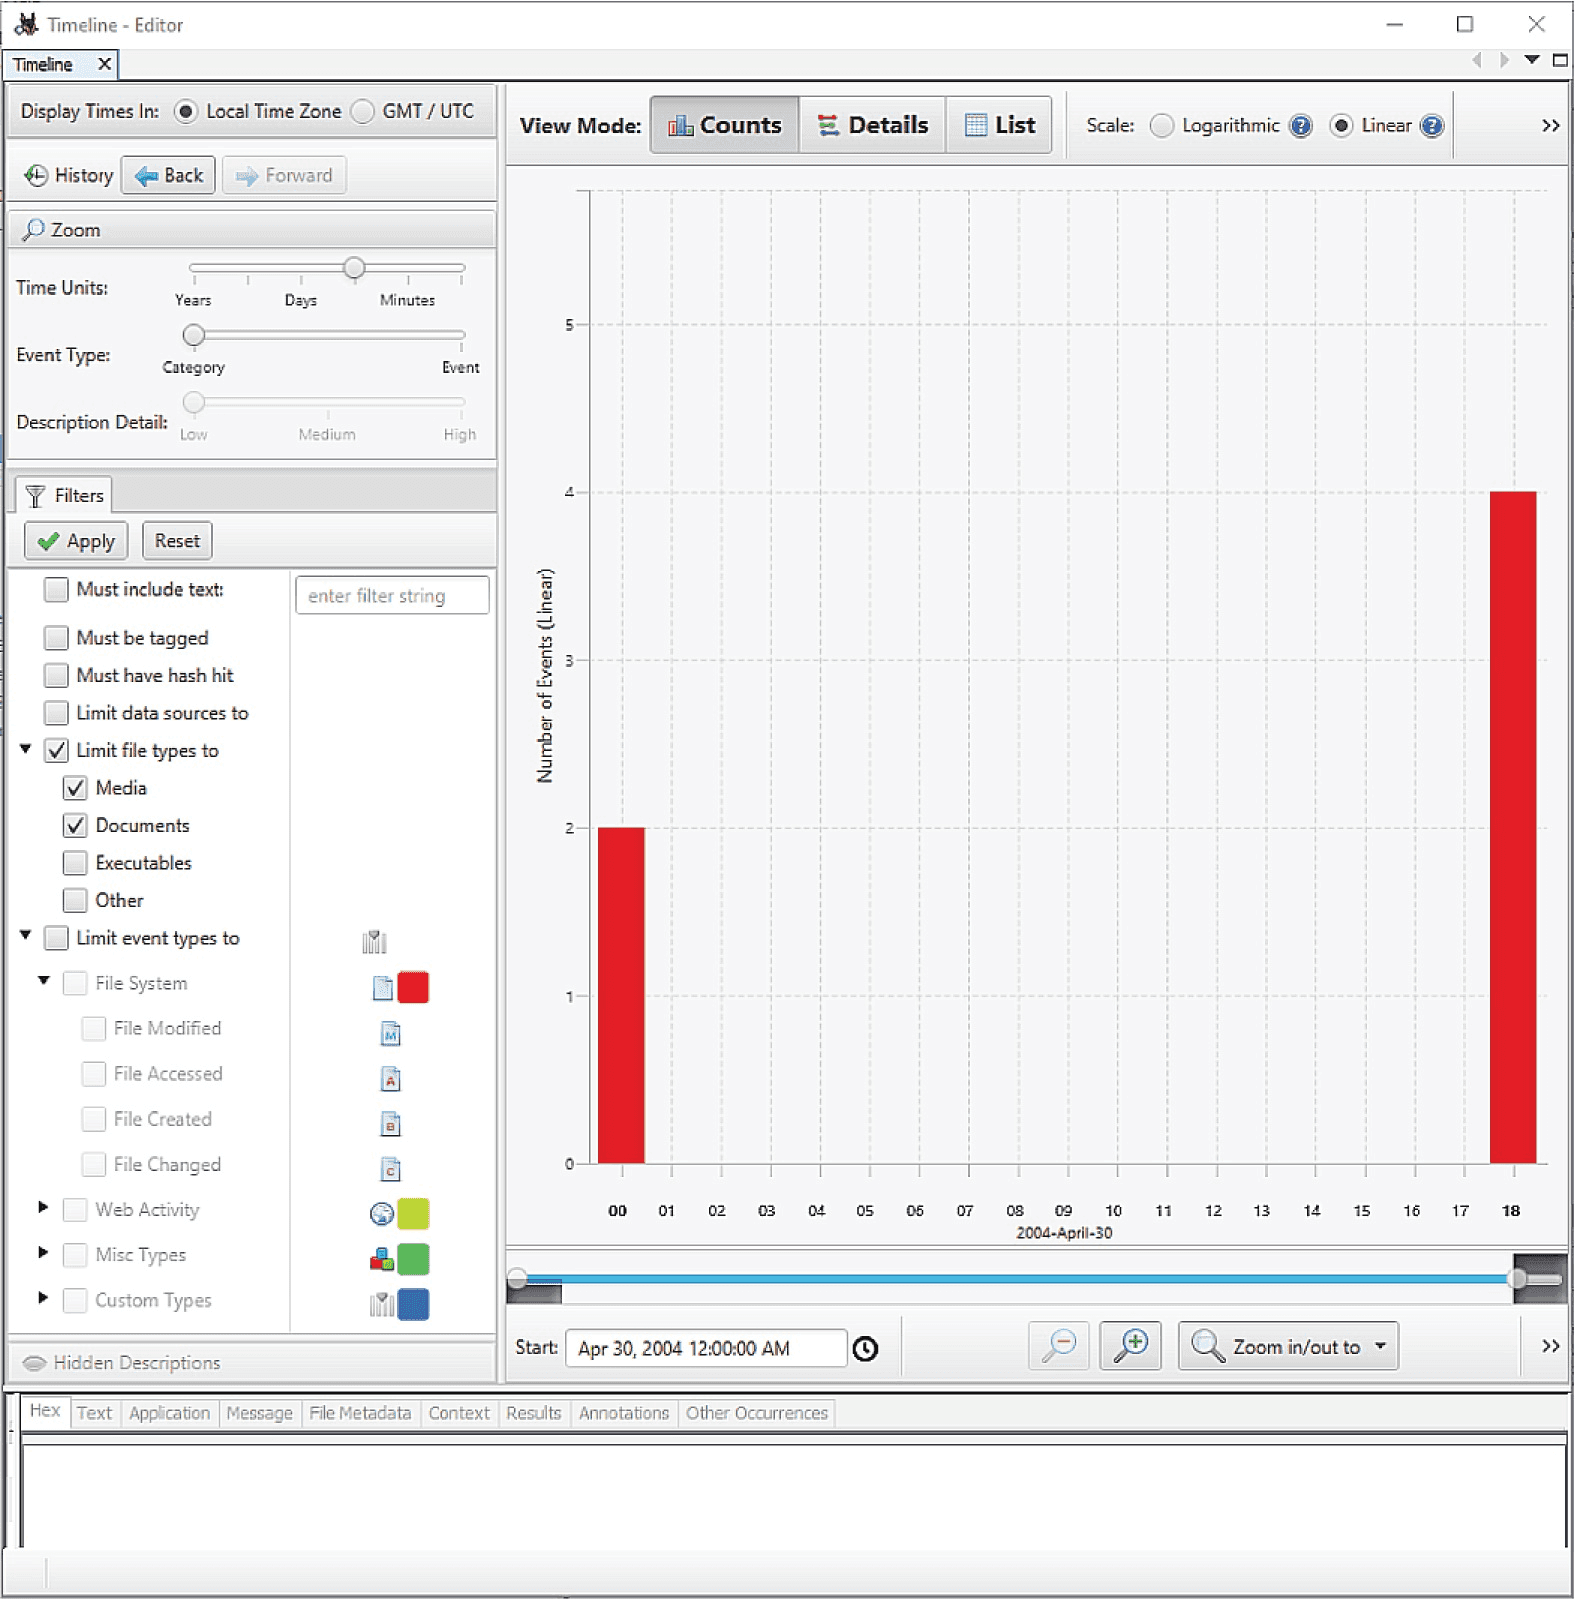Screen dimensions: 1575x1599
Task: Click the Start date time field
Action: (706, 1349)
